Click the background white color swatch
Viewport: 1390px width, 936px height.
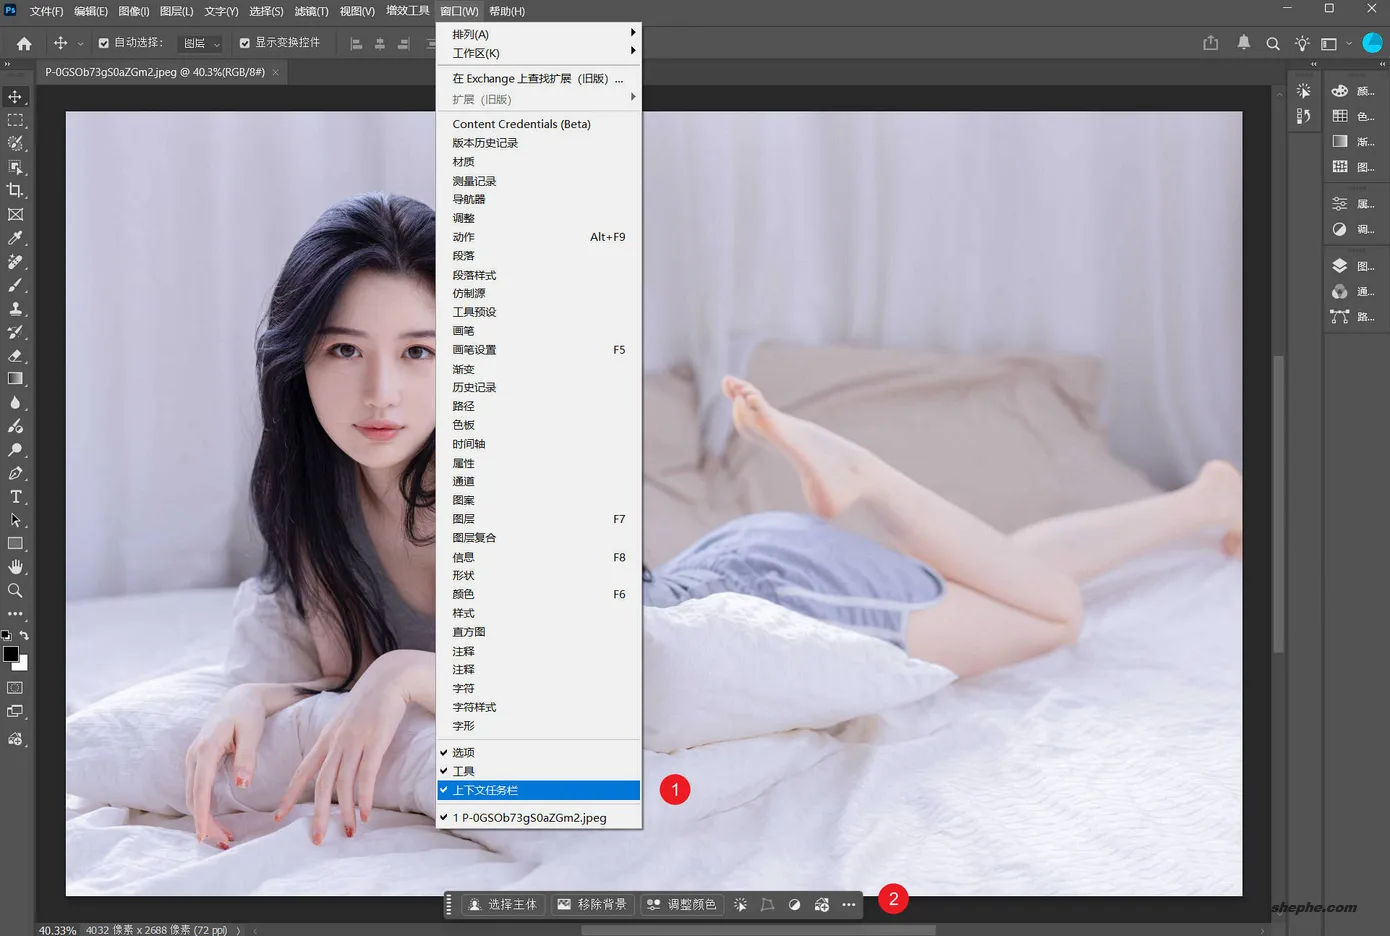pos(22,663)
